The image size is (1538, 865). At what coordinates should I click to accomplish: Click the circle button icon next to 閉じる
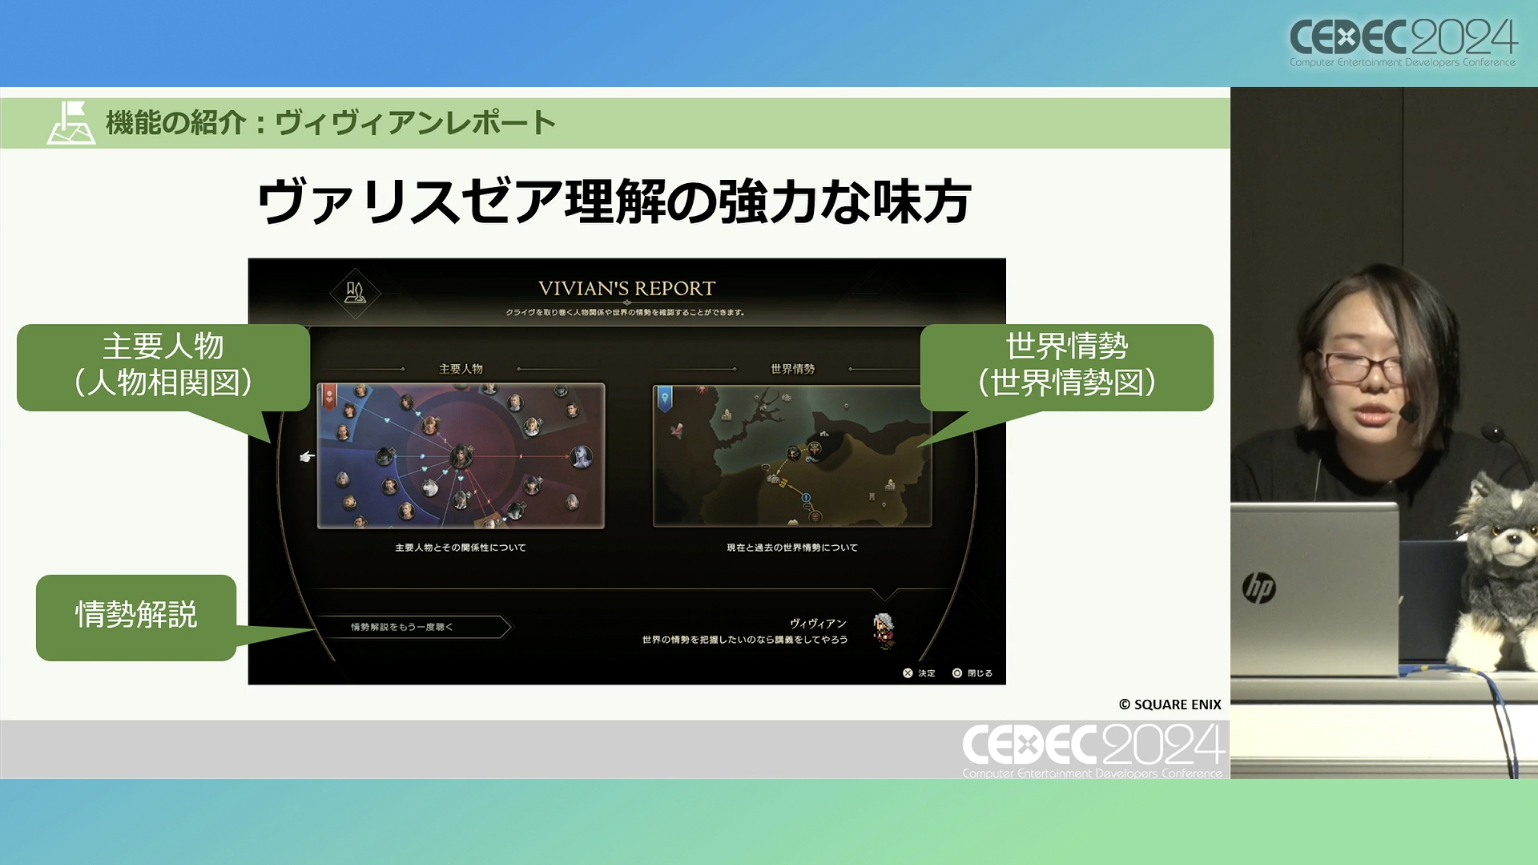957,673
